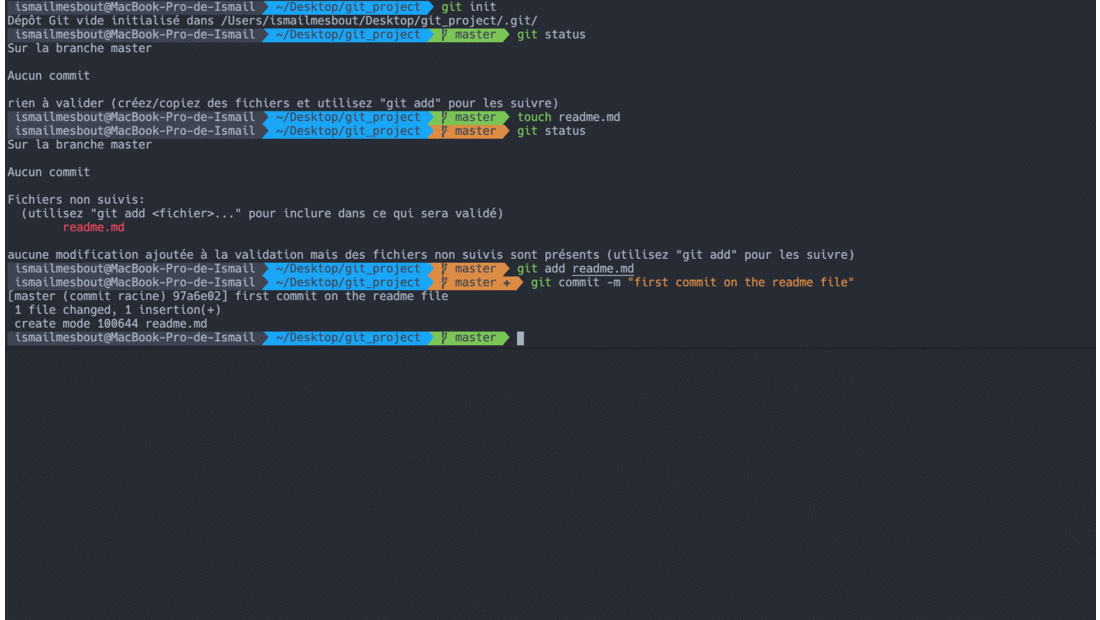Click branch icon on 'touch readme.md' prompt

(444, 117)
